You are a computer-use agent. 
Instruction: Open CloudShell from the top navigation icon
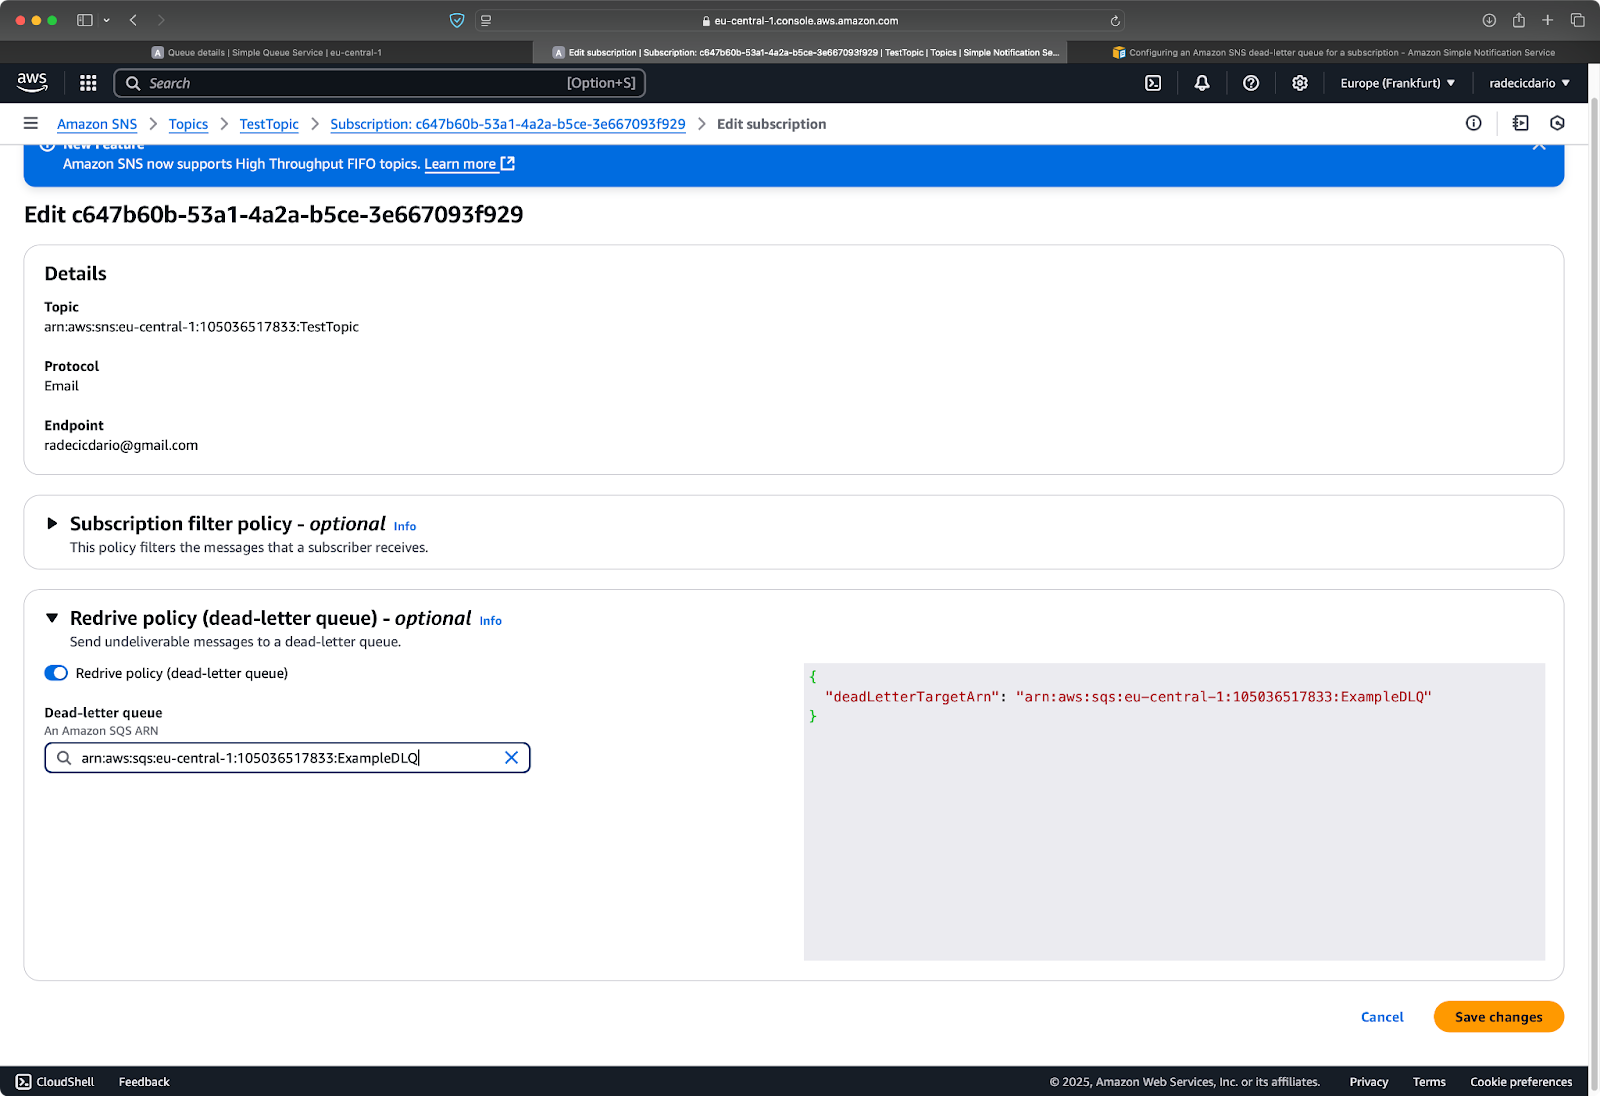coord(1153,83)
